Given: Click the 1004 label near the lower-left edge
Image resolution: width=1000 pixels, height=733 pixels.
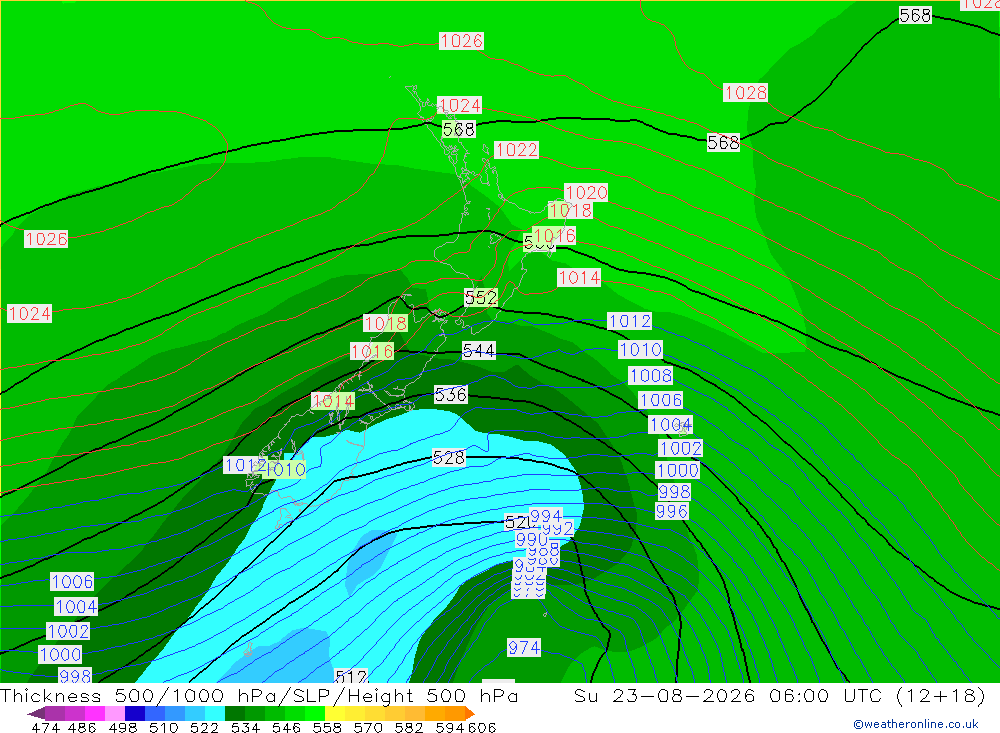Looking at the screenshot, I should tap(76, 607).
